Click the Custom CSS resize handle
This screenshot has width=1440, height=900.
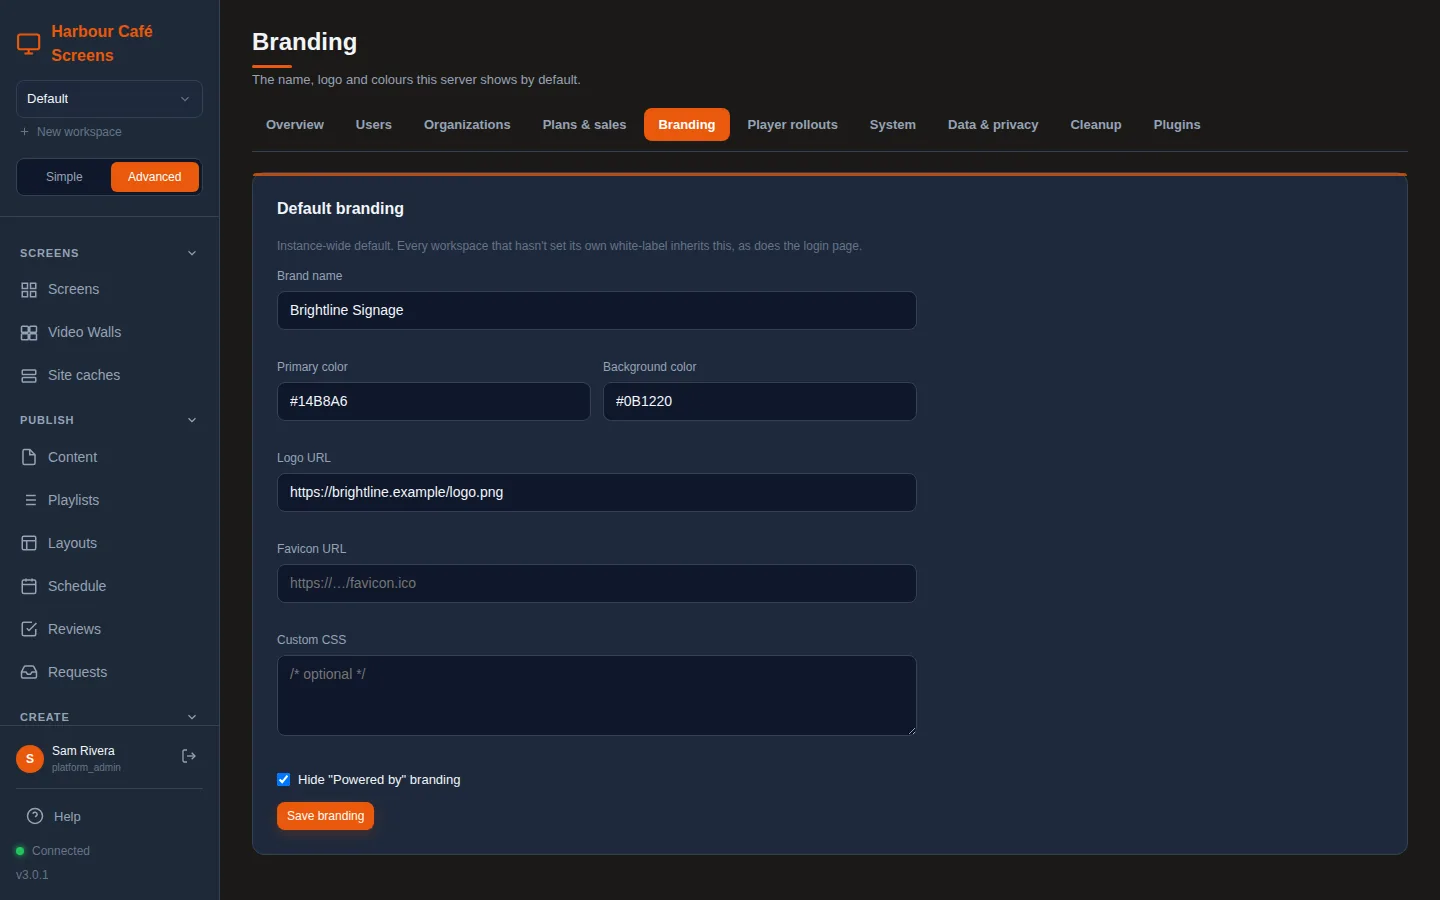911,730
